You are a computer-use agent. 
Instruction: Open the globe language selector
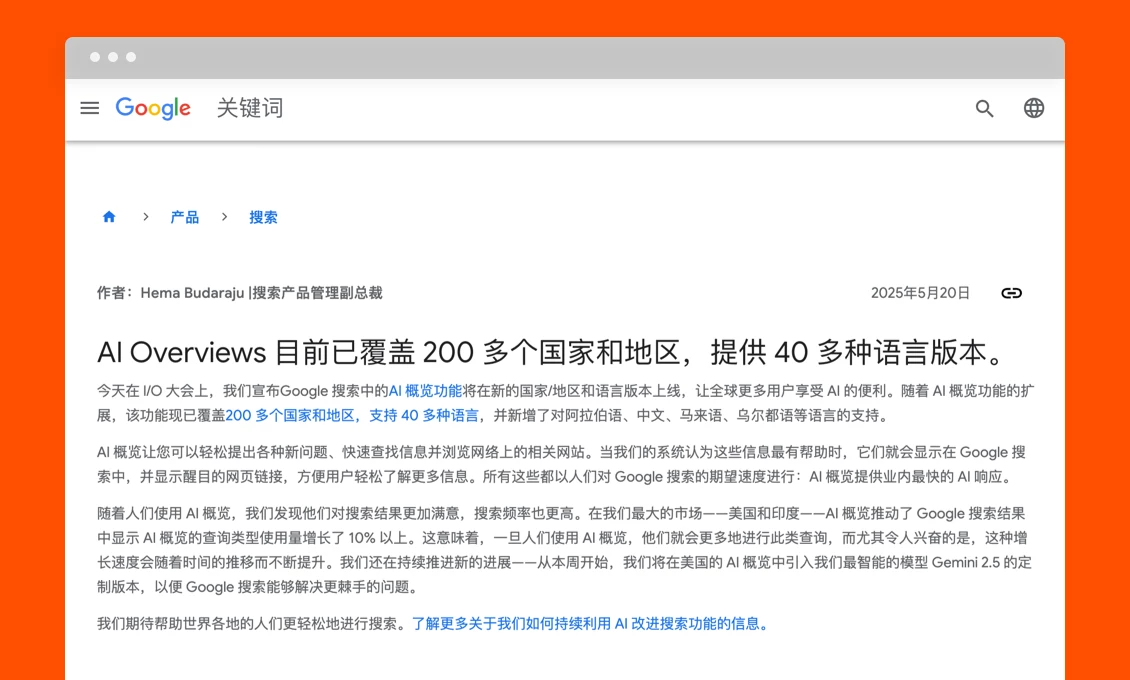[x=1034, y=108]
